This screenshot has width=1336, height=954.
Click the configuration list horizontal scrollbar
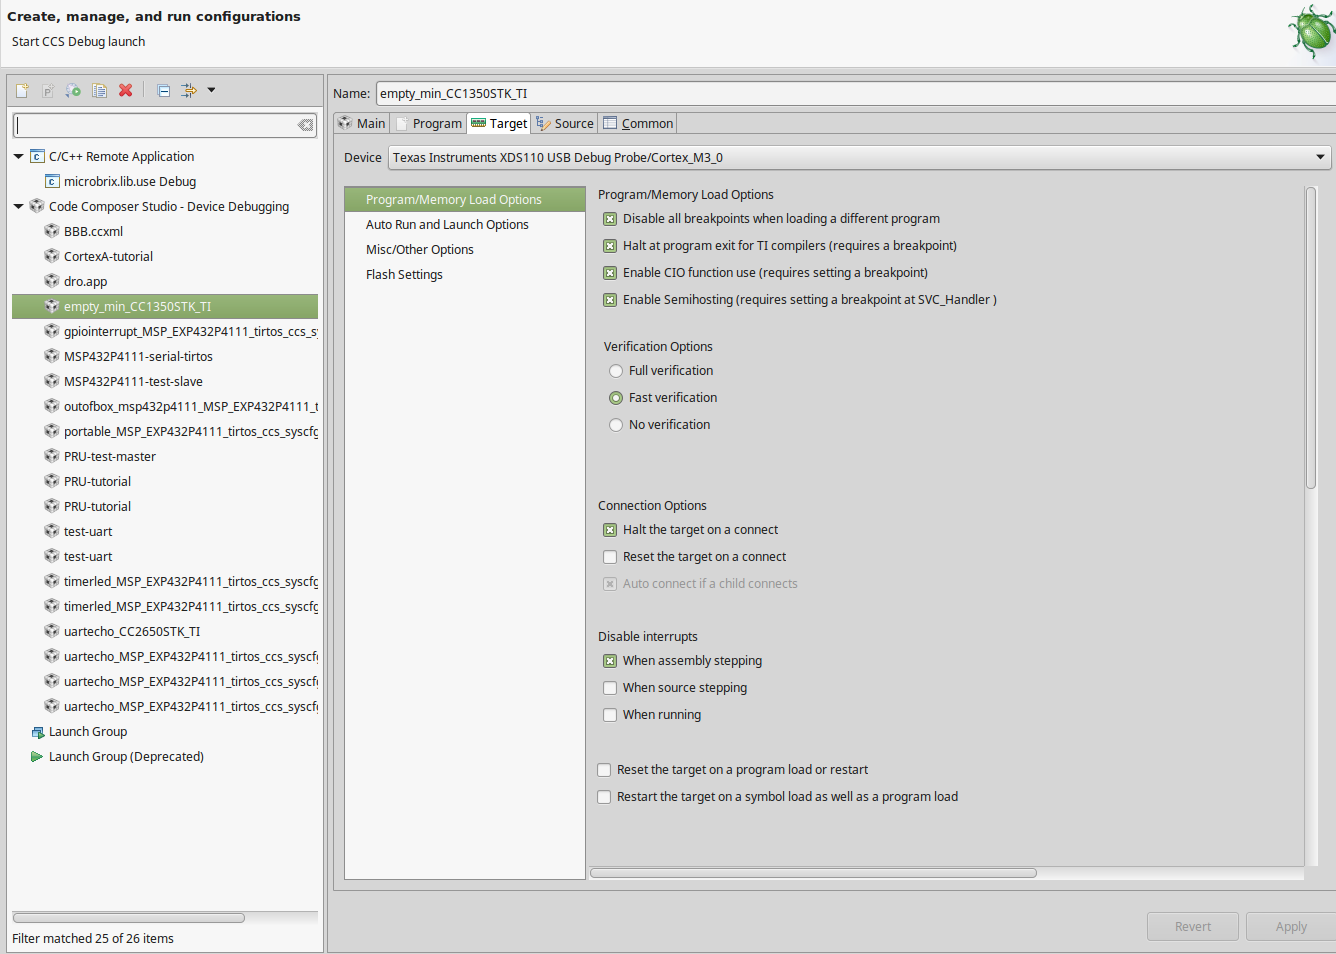tap(129, 918)
